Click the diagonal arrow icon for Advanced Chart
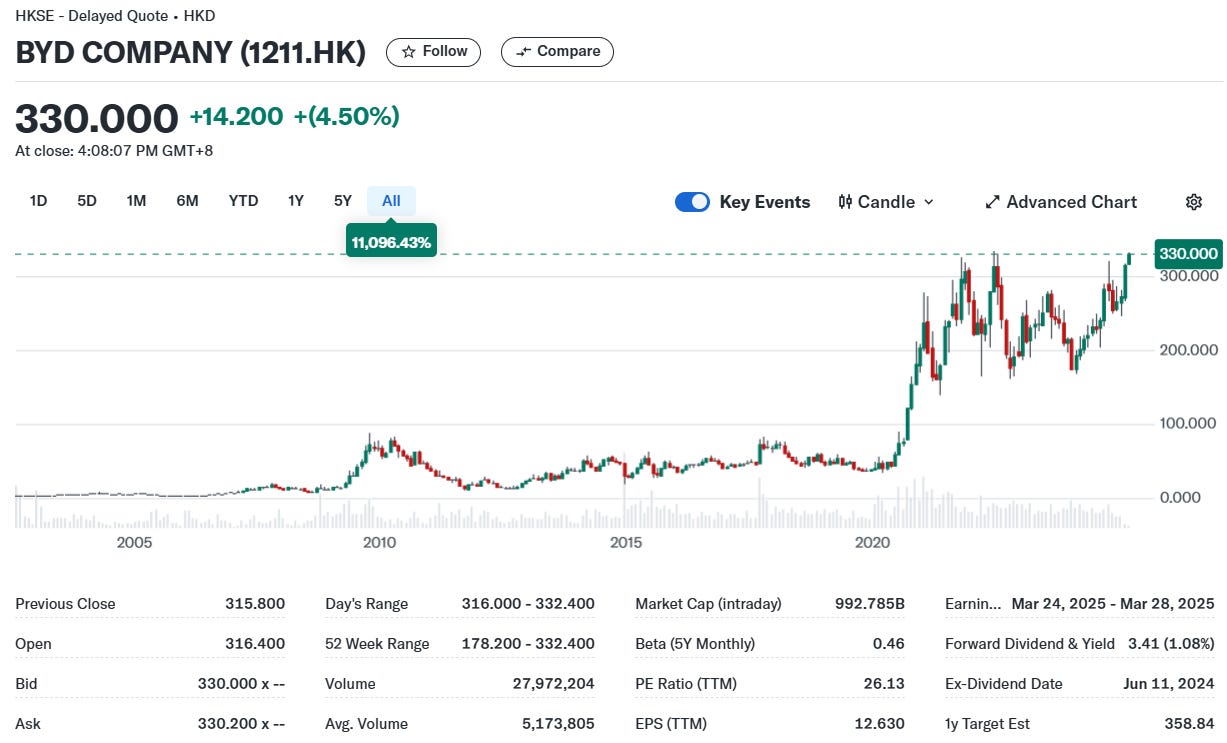 991,202
